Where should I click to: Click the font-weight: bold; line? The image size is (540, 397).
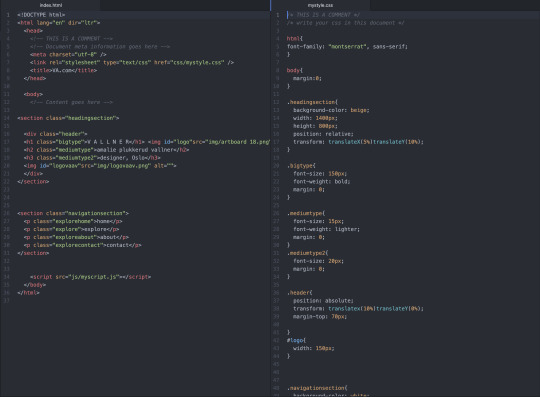pos(321,181)
